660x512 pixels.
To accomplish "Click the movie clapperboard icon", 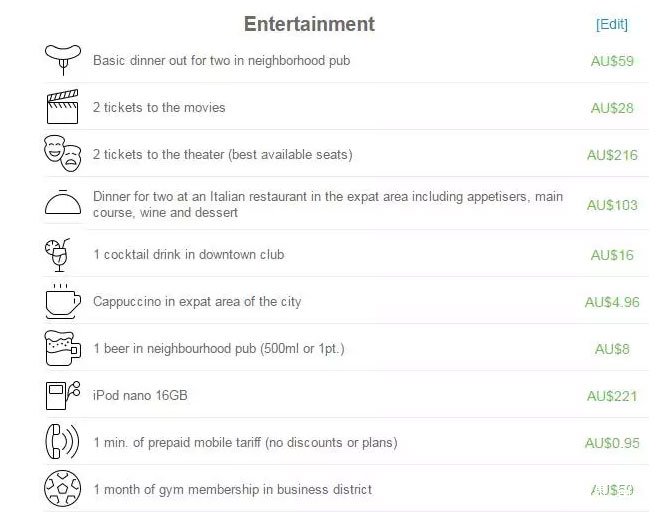I will [62, 107].
